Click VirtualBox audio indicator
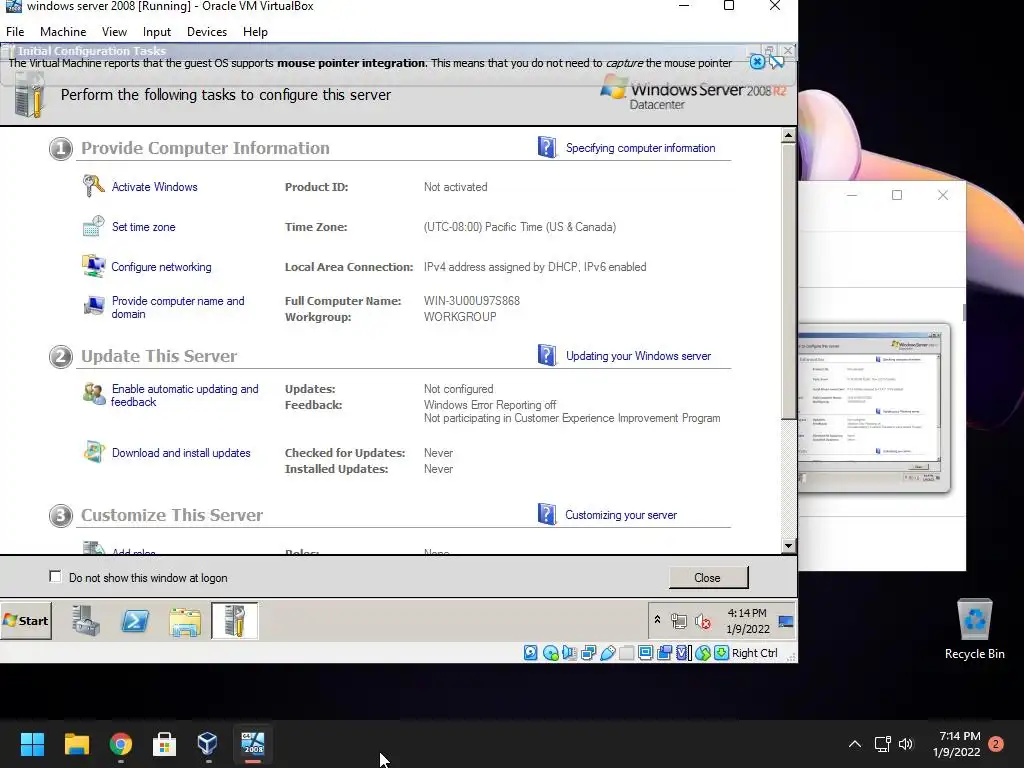 click(569, 652)
